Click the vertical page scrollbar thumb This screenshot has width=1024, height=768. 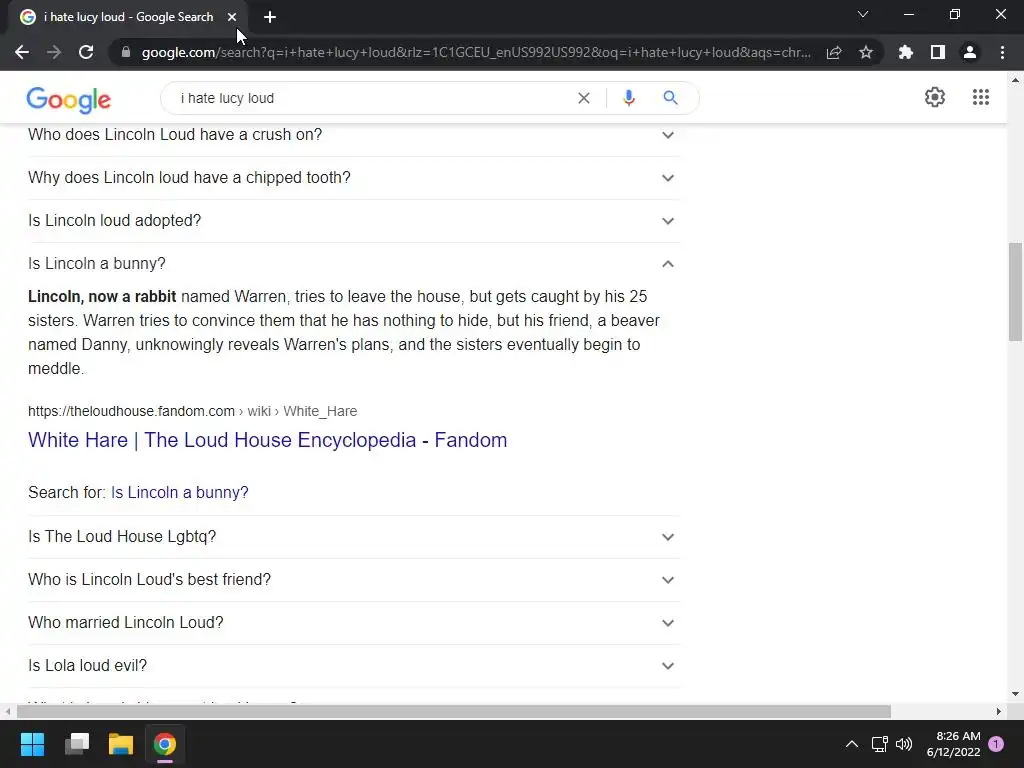tap(1015, 291)
